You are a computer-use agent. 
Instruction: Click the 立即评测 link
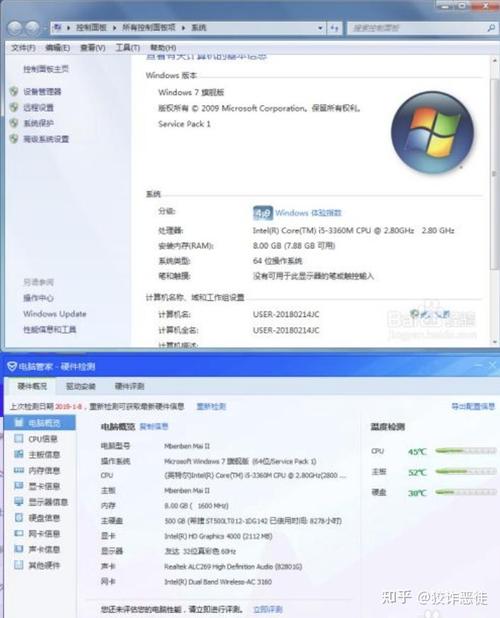(268, 609)
